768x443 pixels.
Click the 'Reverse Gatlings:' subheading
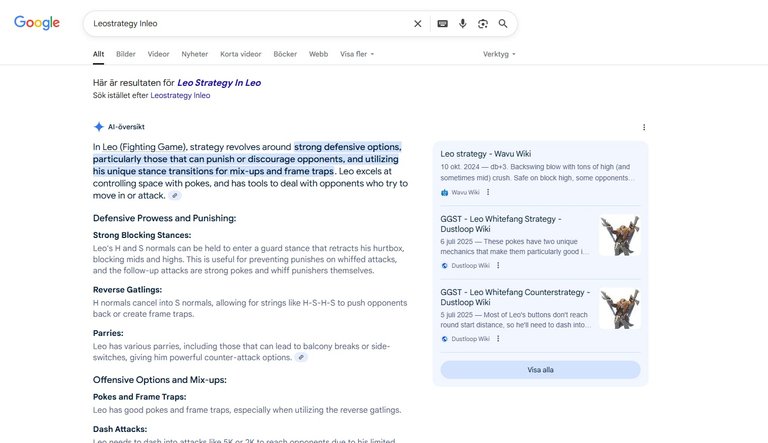point(127,290)
